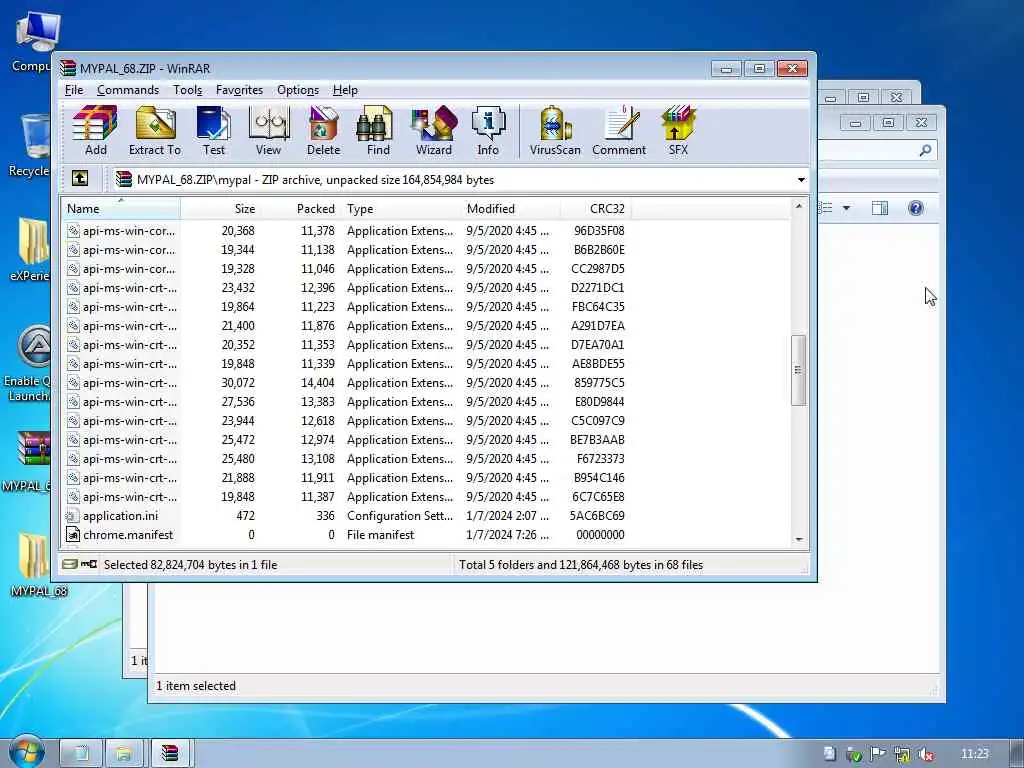The height and width of the screenshot is (768, 1024).
Task: Click the network tray icon
Action: pos(902,754)
